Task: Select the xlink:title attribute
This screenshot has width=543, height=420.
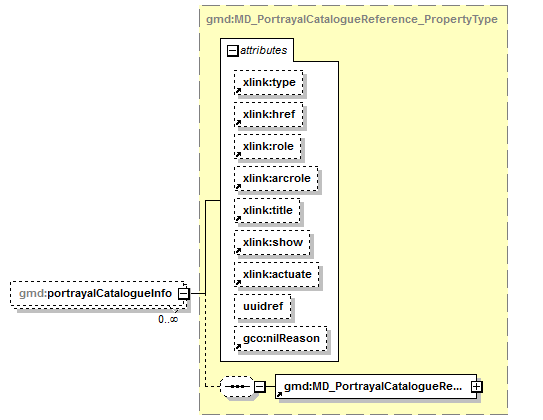Action: pos(267,210)
